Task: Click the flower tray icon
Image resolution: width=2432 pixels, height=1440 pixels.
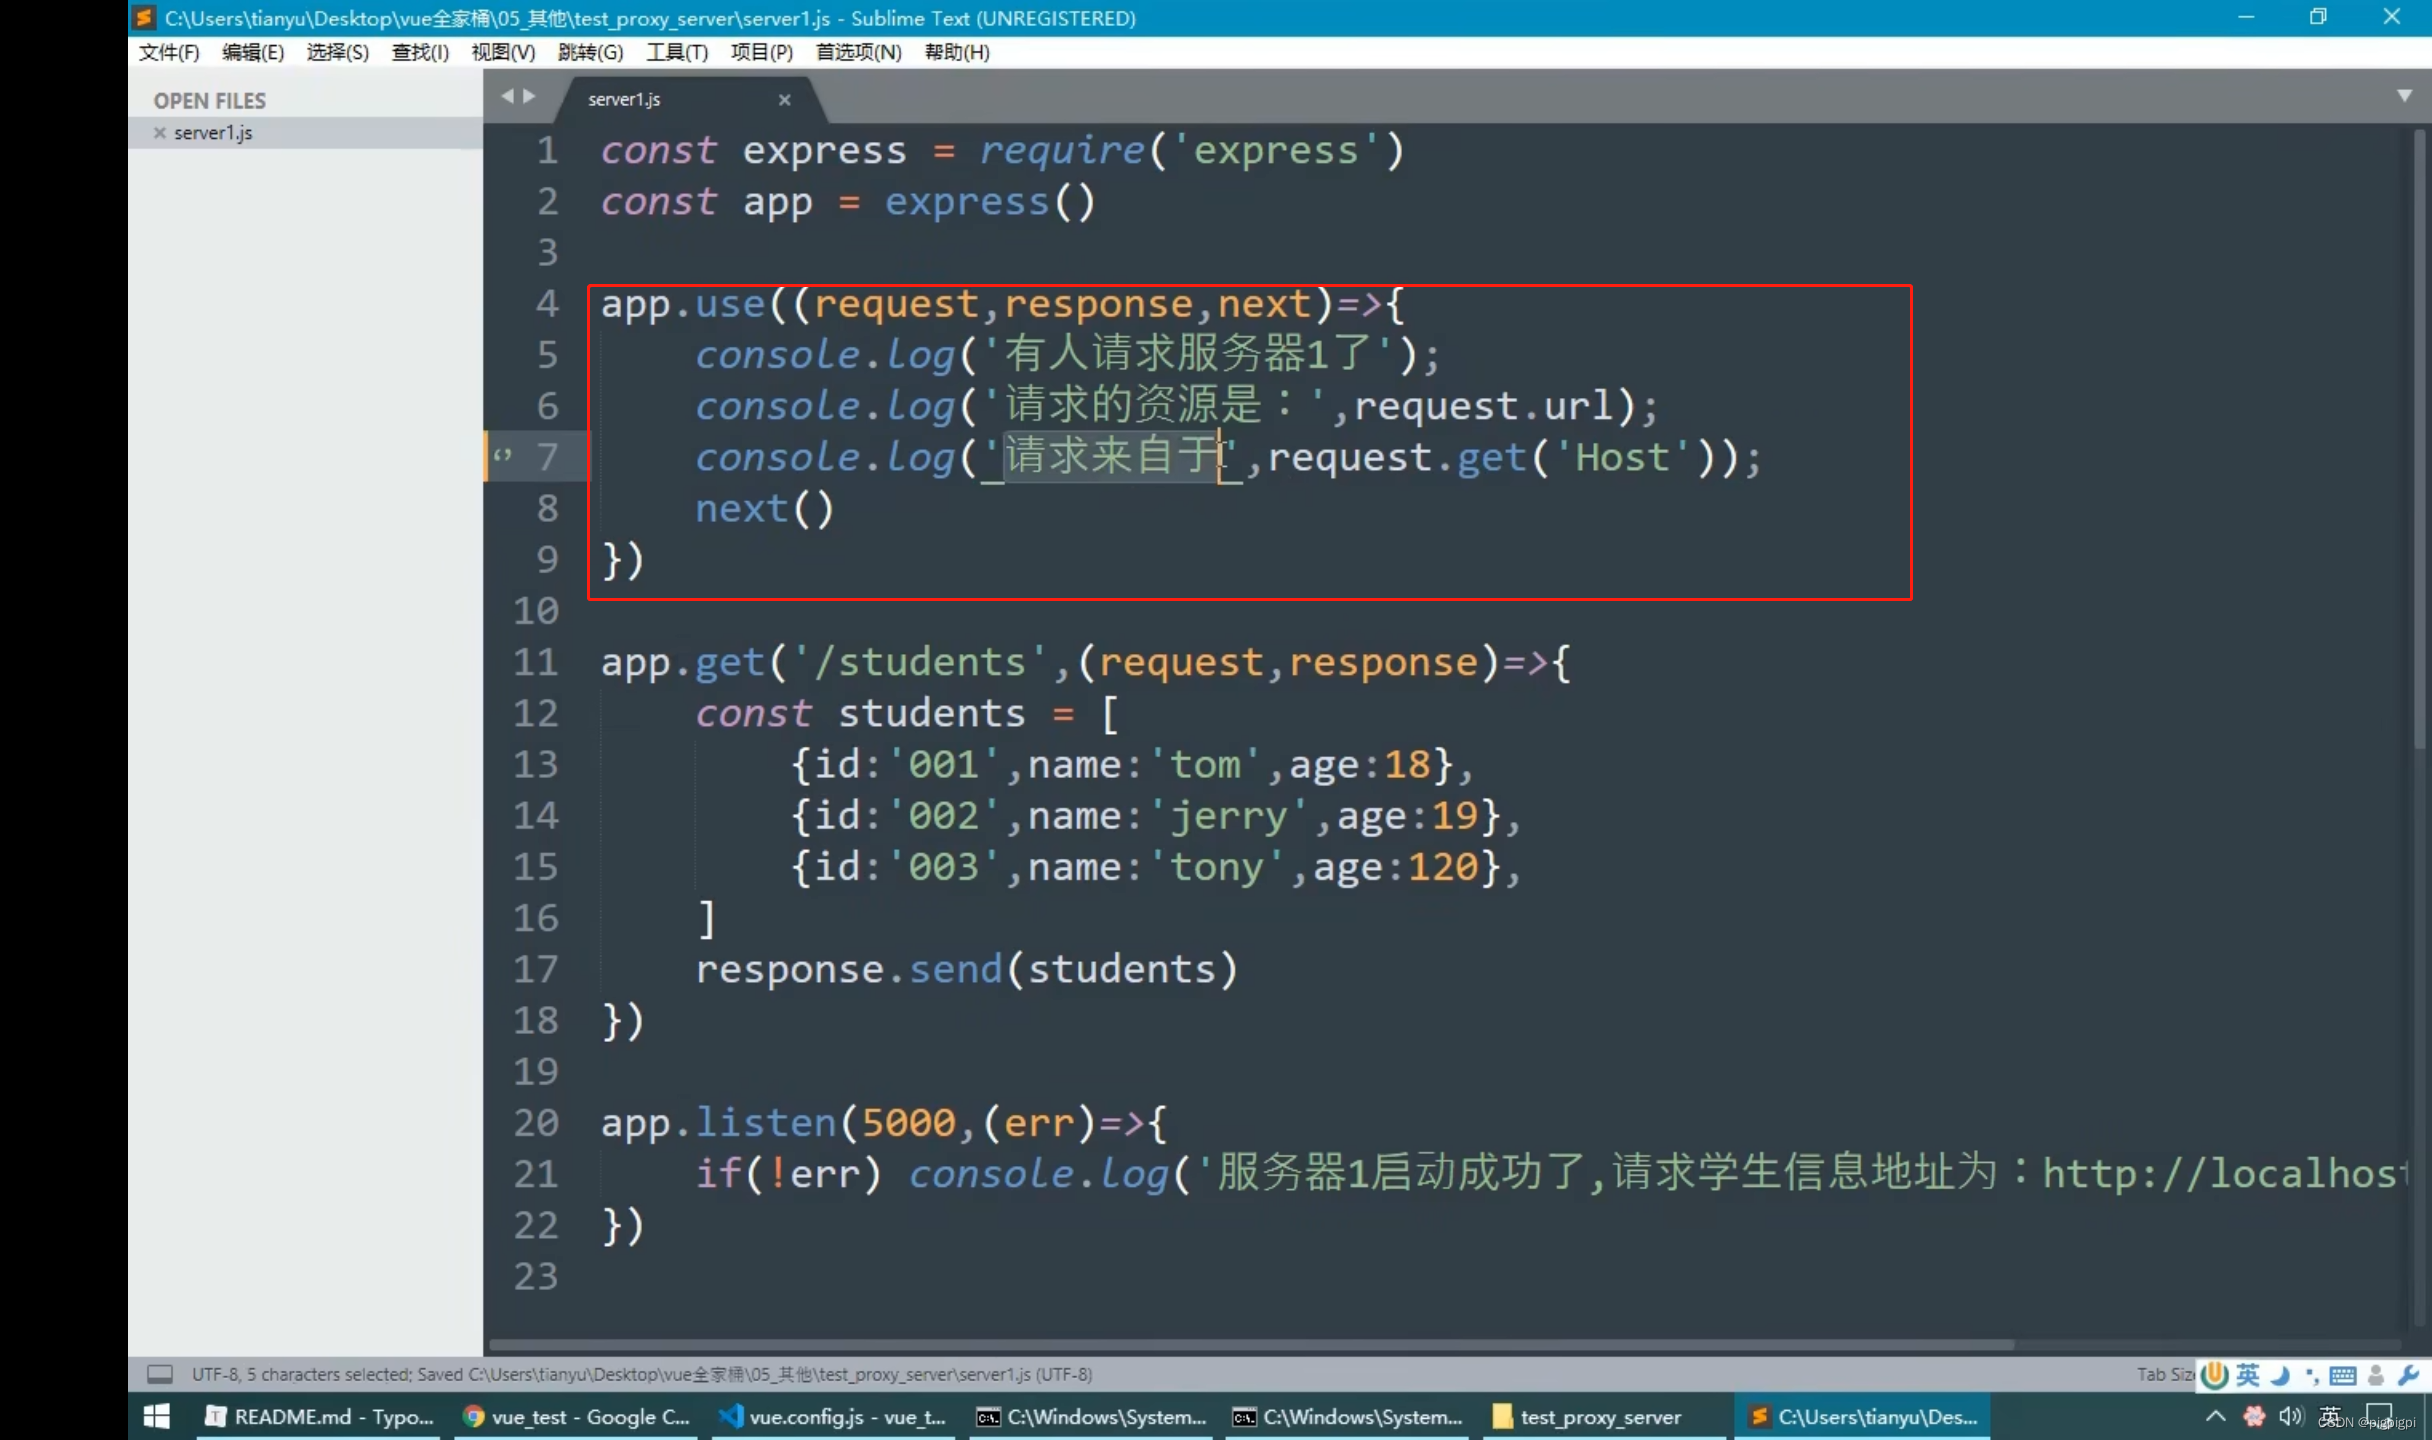Action: (x=2254, y=1416)
